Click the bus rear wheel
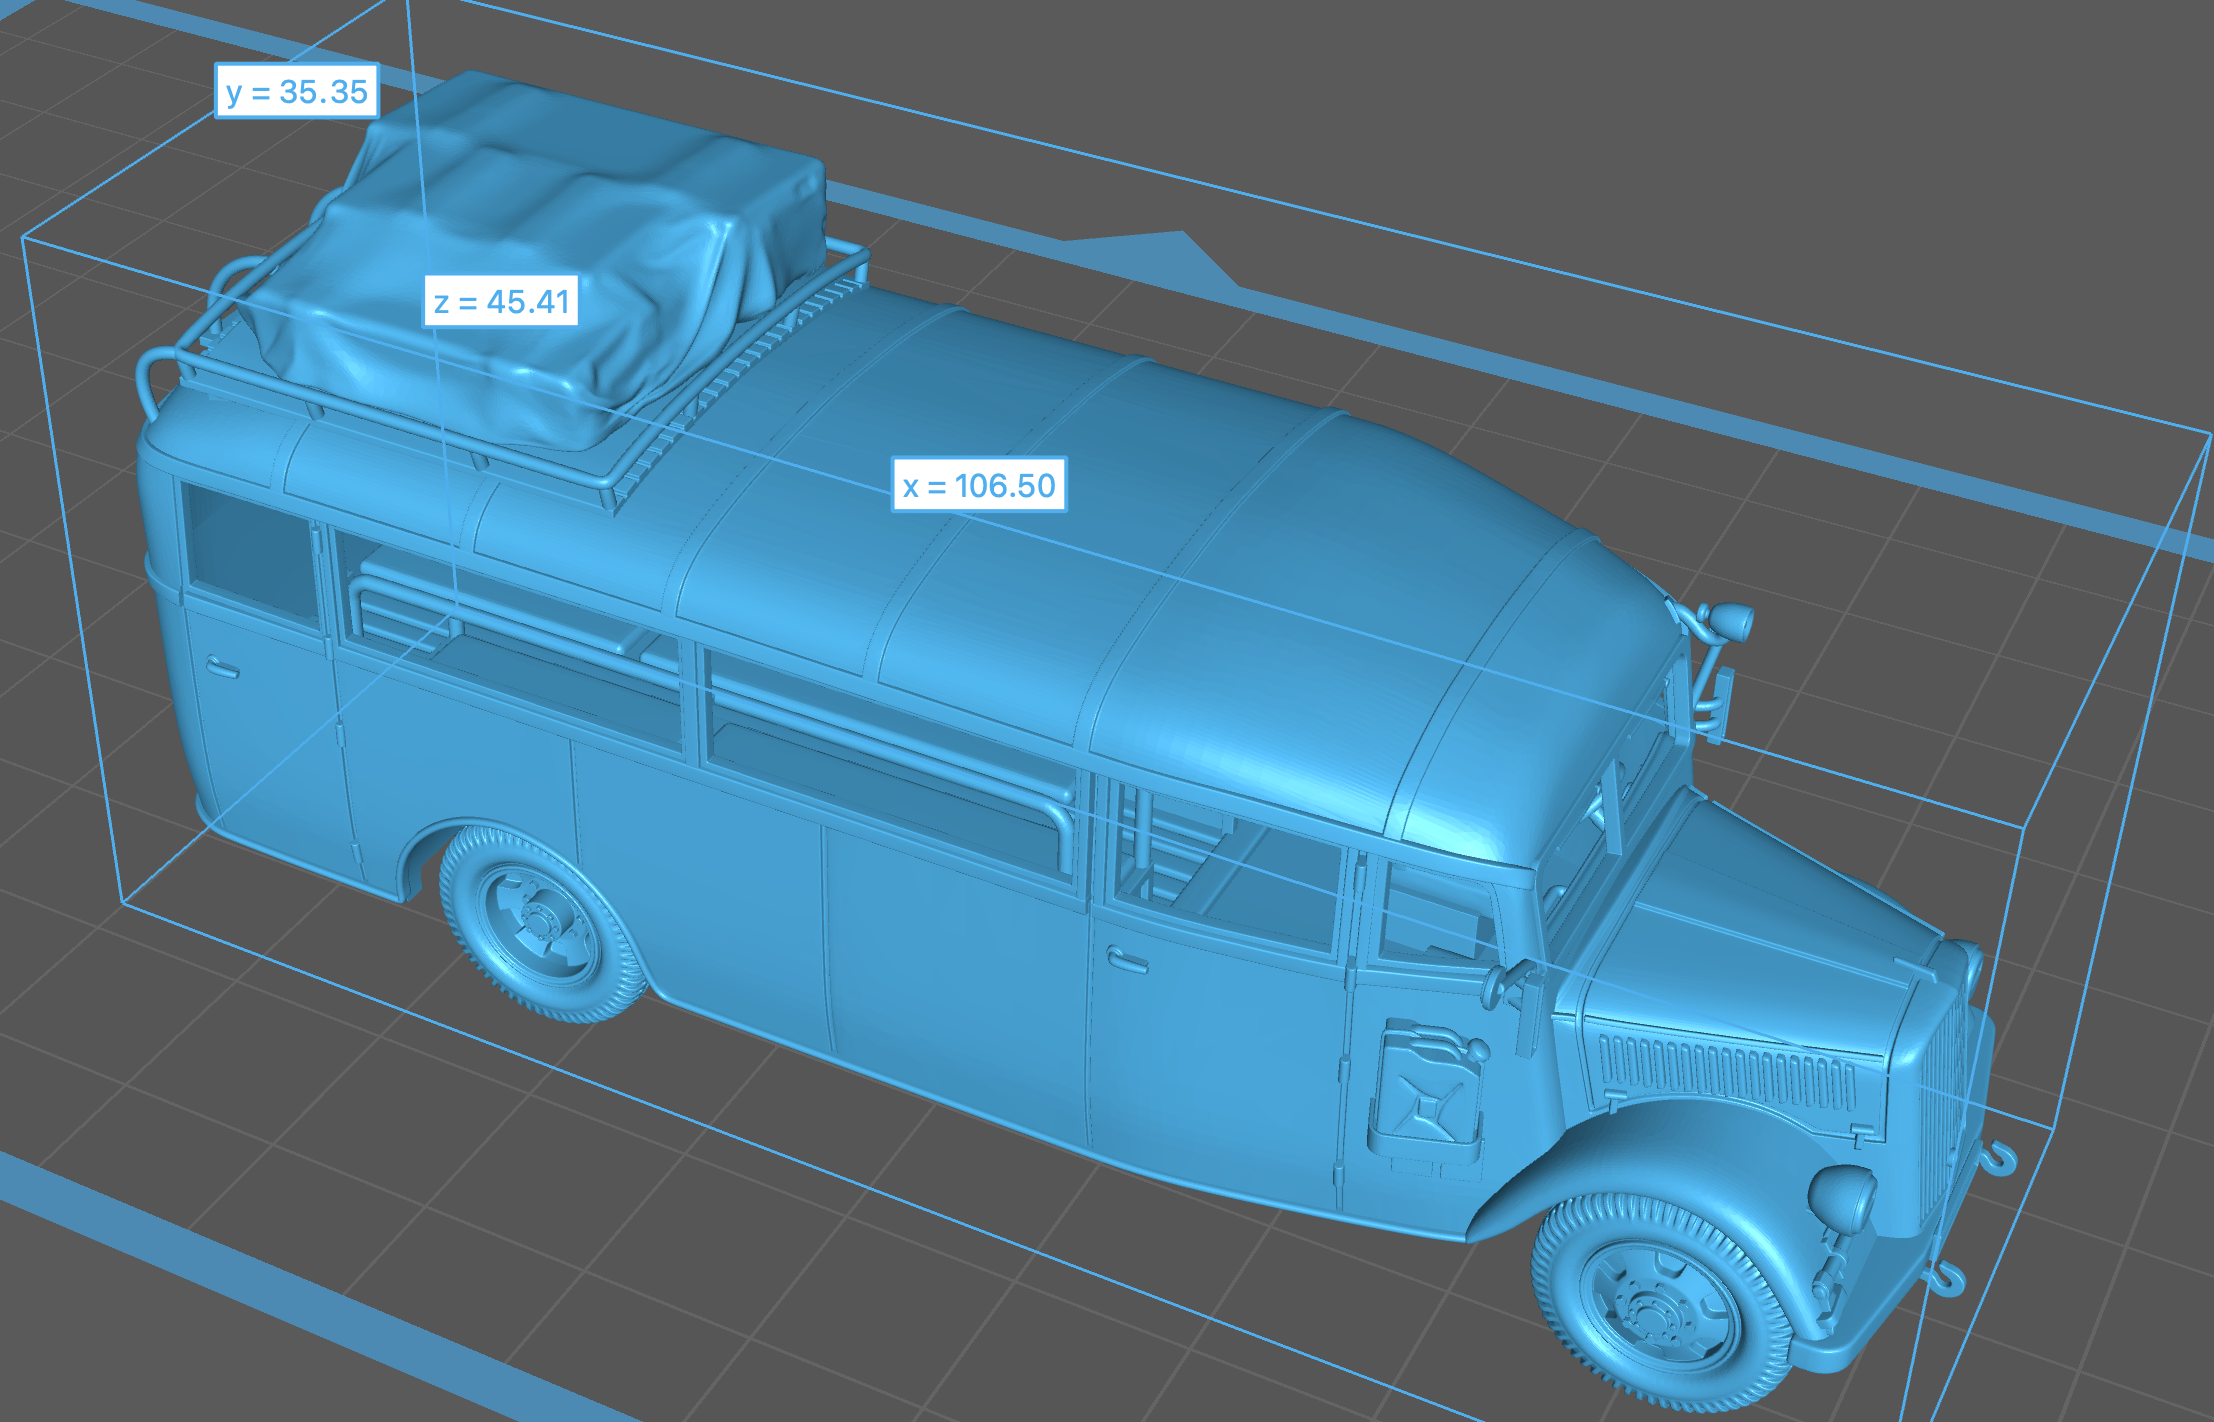The width and height of the screenshot is (2214, 1422). point(538,922)
